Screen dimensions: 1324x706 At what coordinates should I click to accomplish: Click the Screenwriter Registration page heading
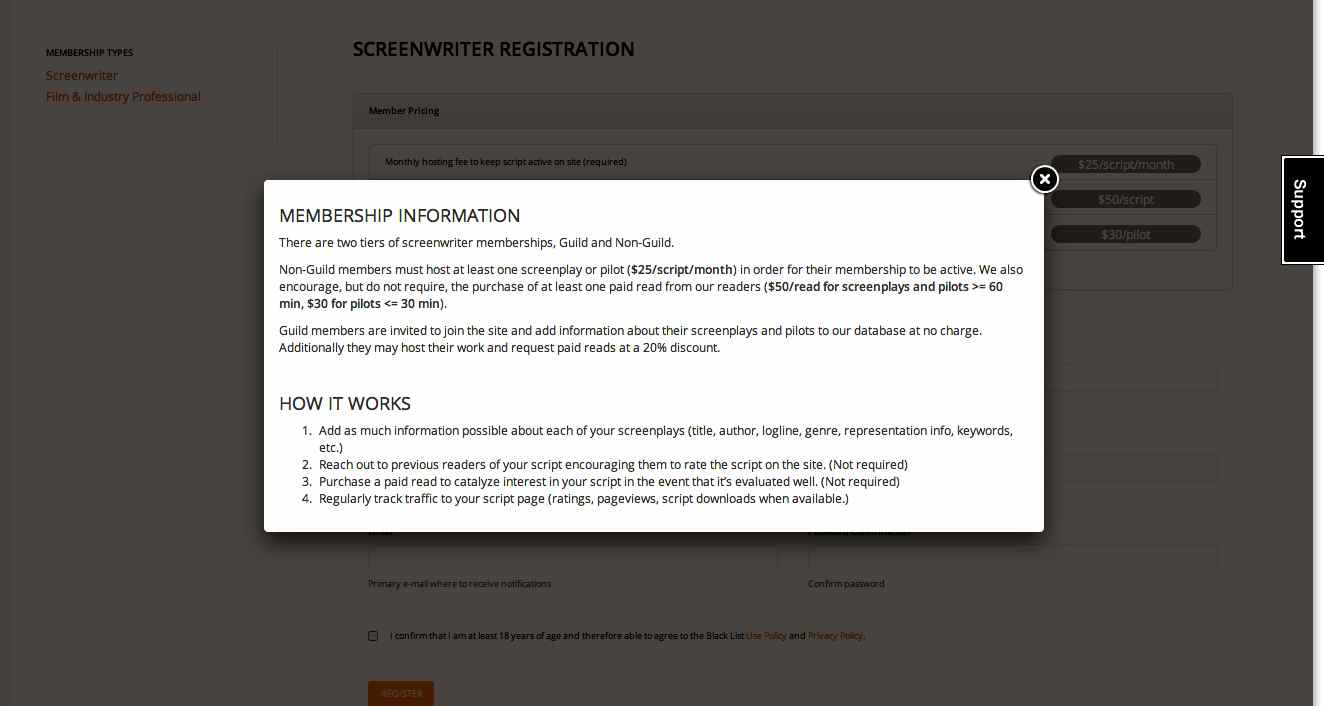[493, 49]
